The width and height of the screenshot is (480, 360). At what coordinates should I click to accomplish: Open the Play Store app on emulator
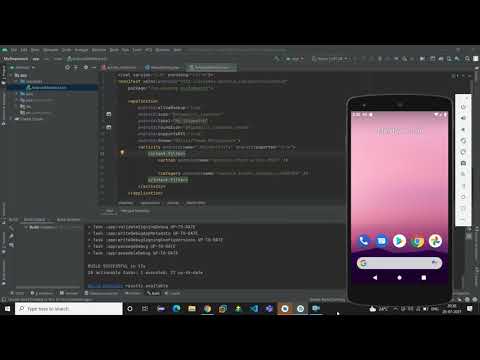point(399,241)
